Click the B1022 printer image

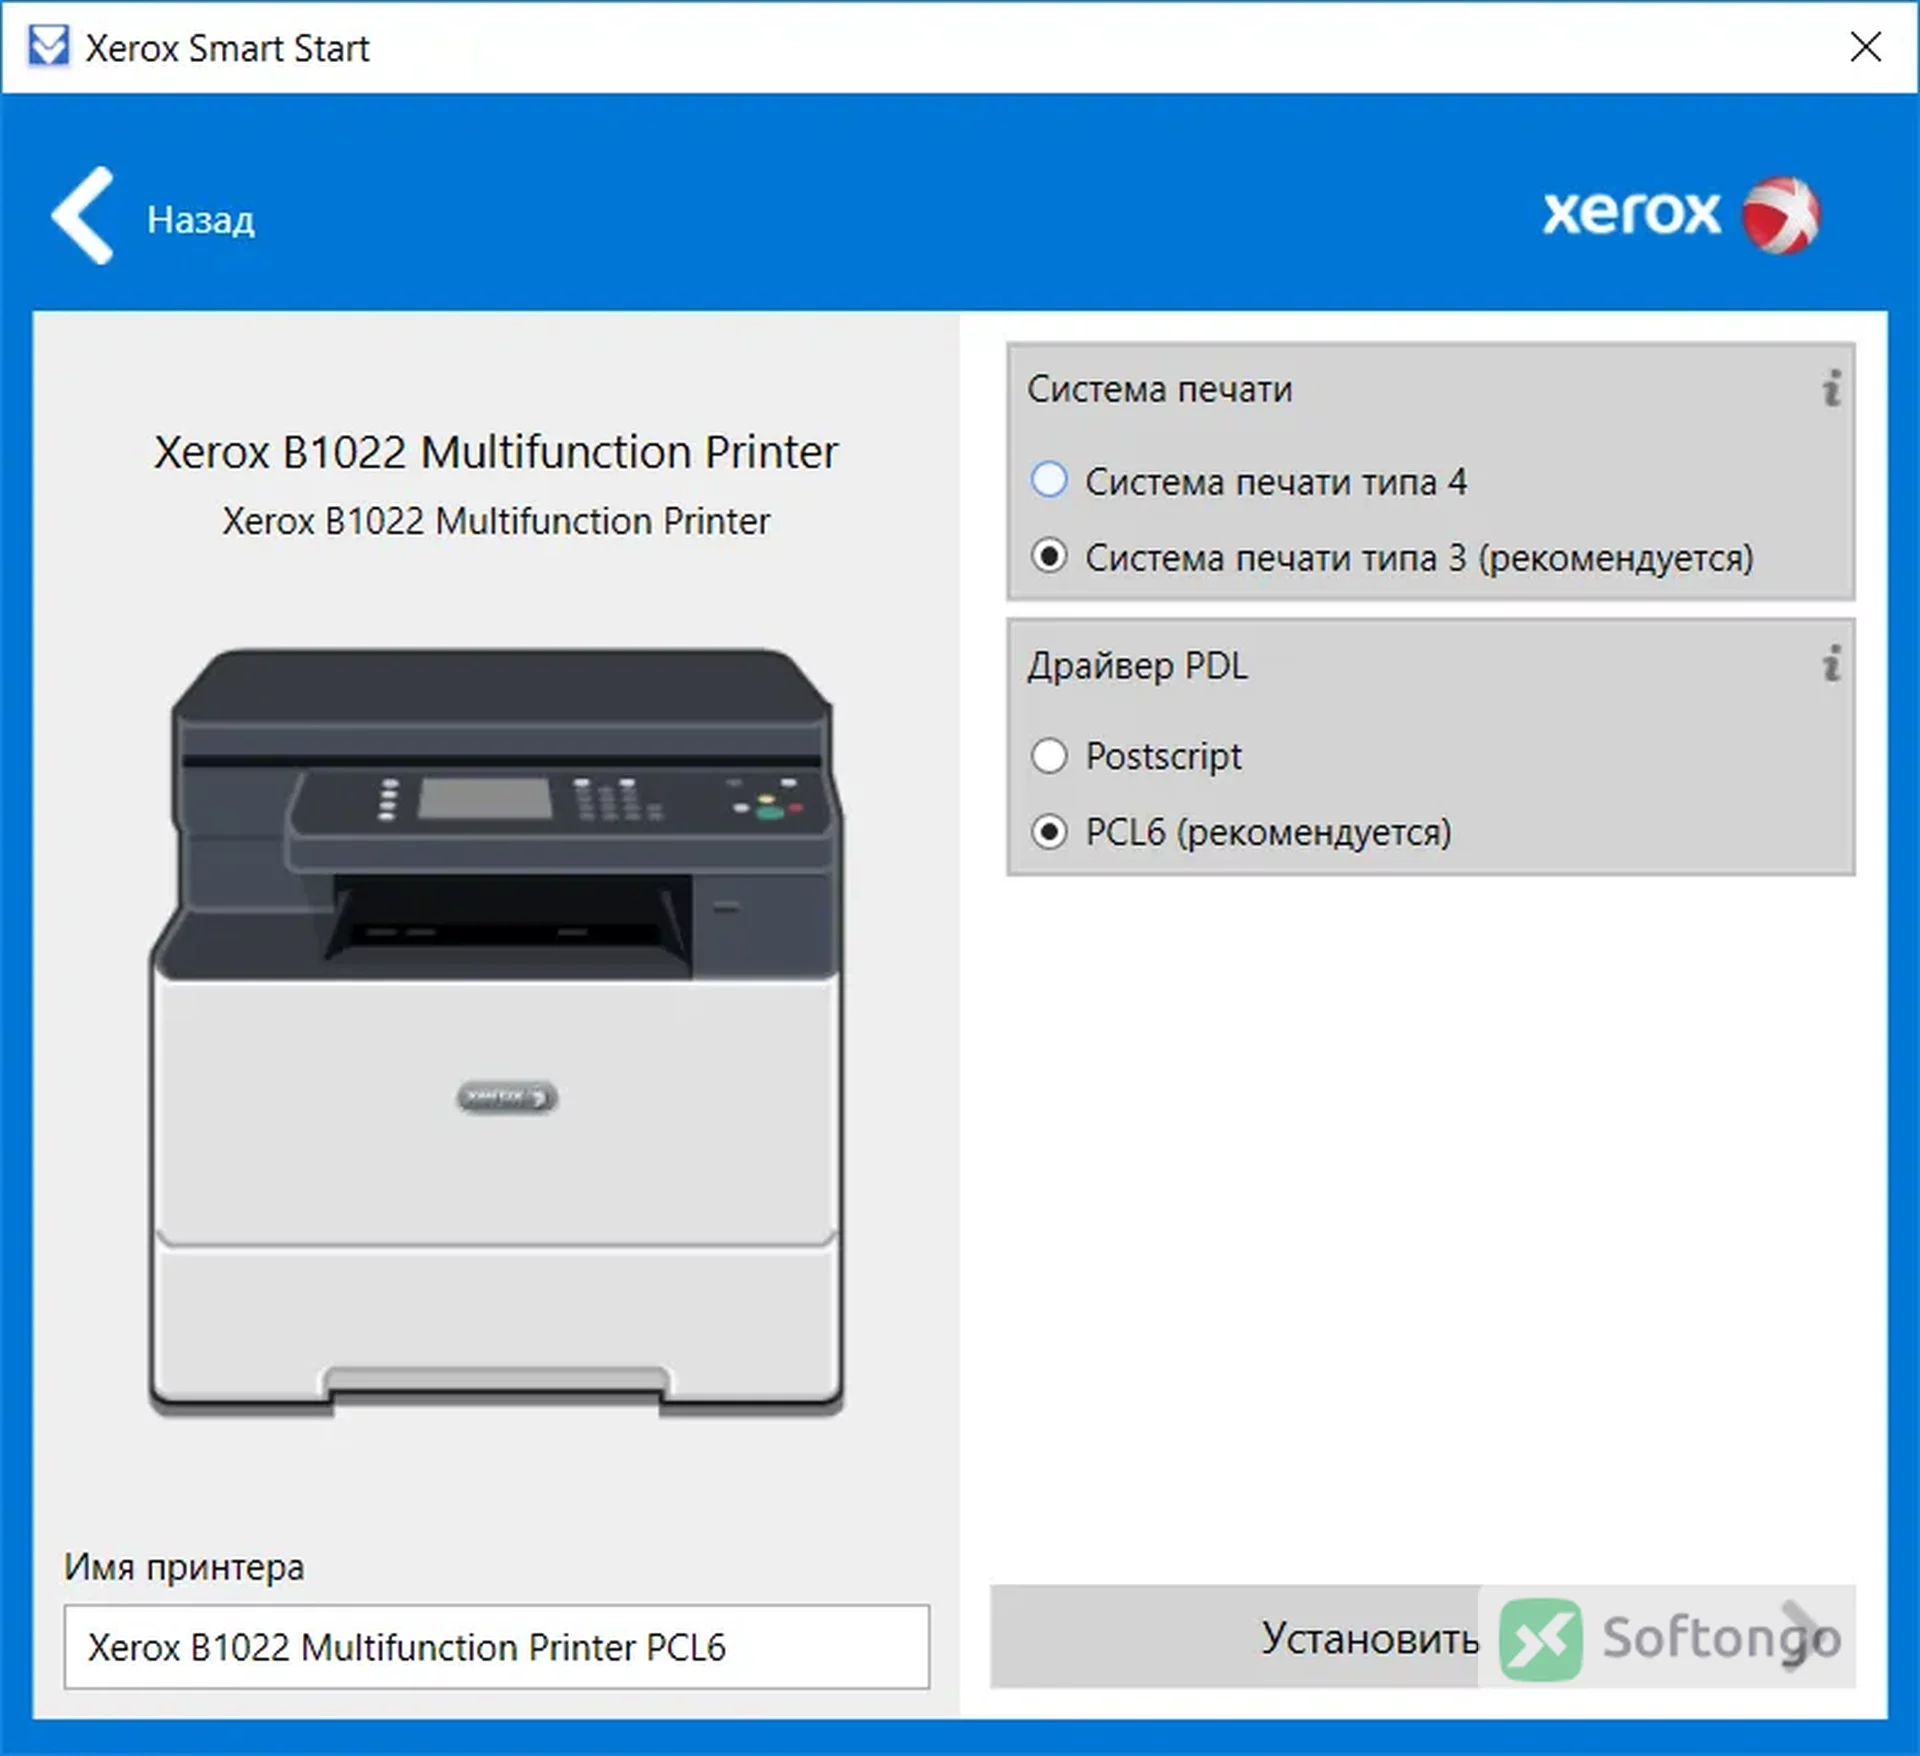tap(497, 1032)
